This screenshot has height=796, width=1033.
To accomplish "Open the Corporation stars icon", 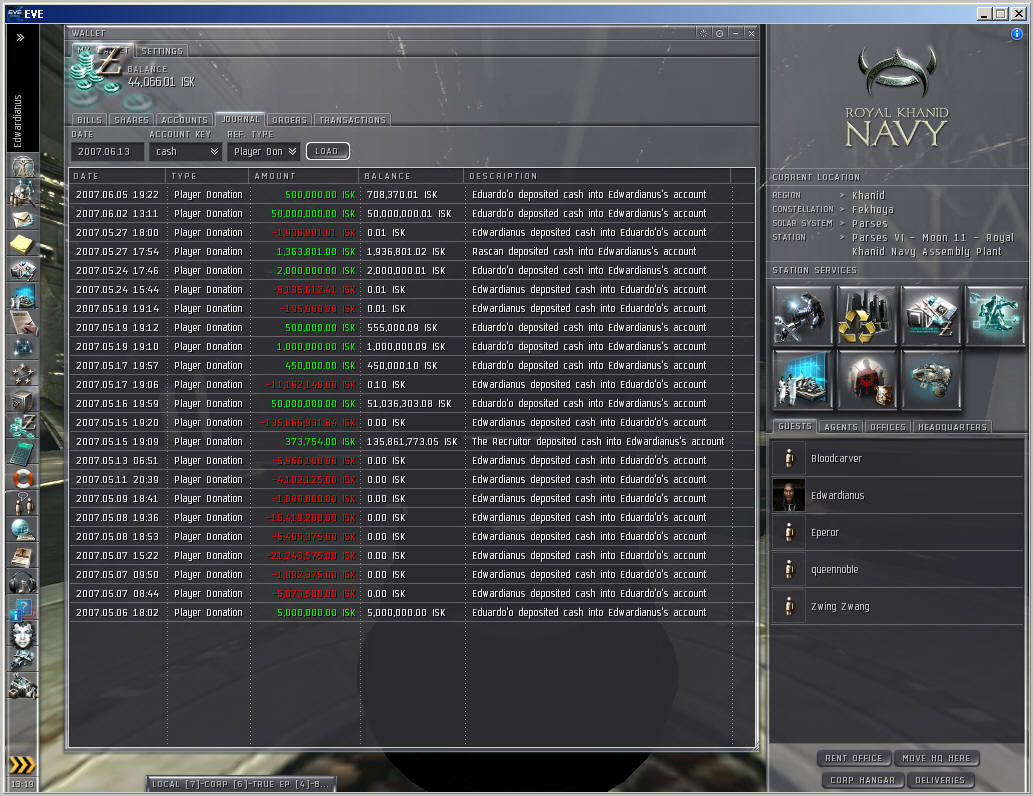I will (22, 373).
